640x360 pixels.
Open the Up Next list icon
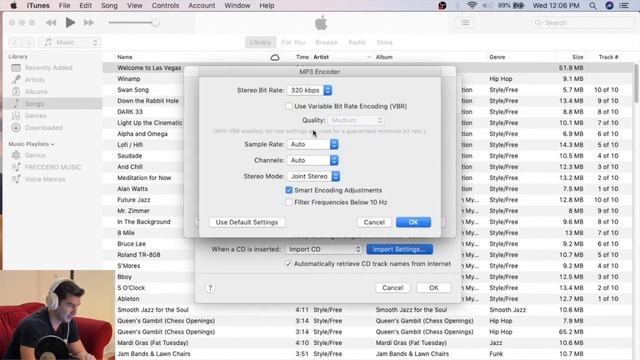tap(465, 23)
